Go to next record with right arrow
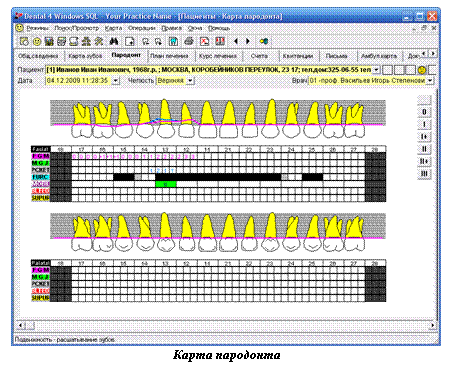Viewport: 456px width, 388px height. 248,41
